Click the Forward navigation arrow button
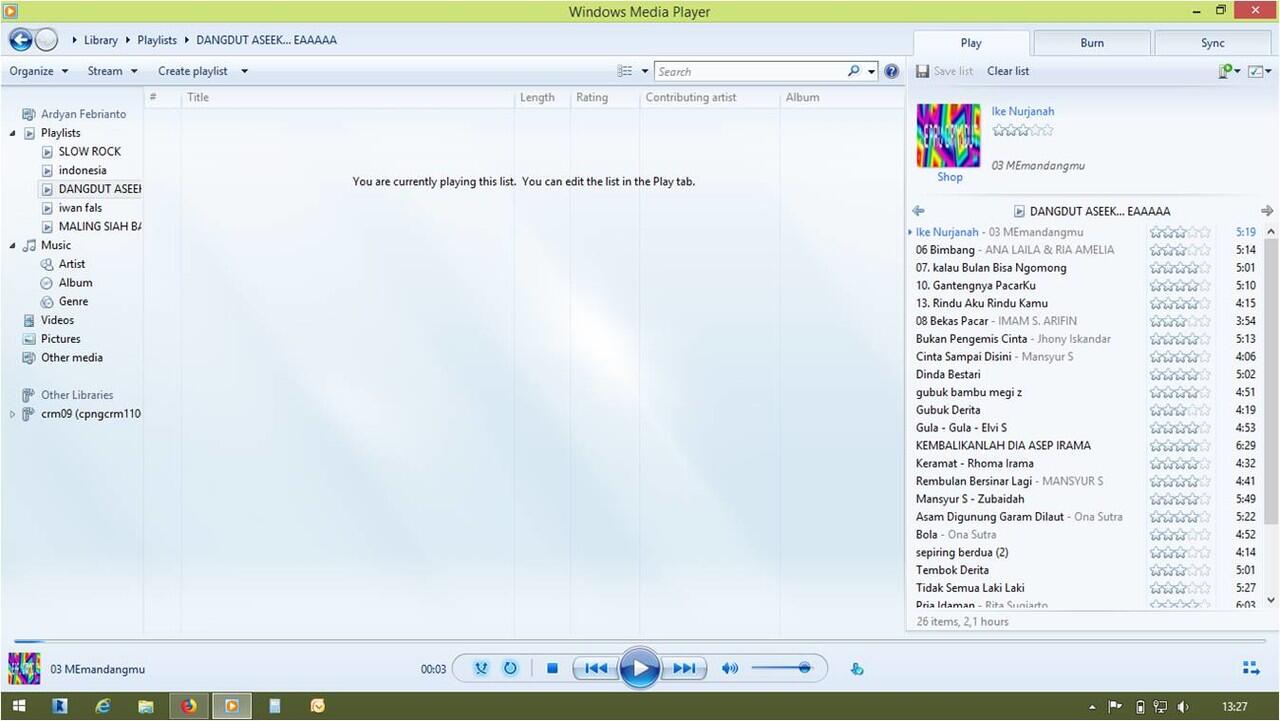1280x721 pixels. click(47, 40)
